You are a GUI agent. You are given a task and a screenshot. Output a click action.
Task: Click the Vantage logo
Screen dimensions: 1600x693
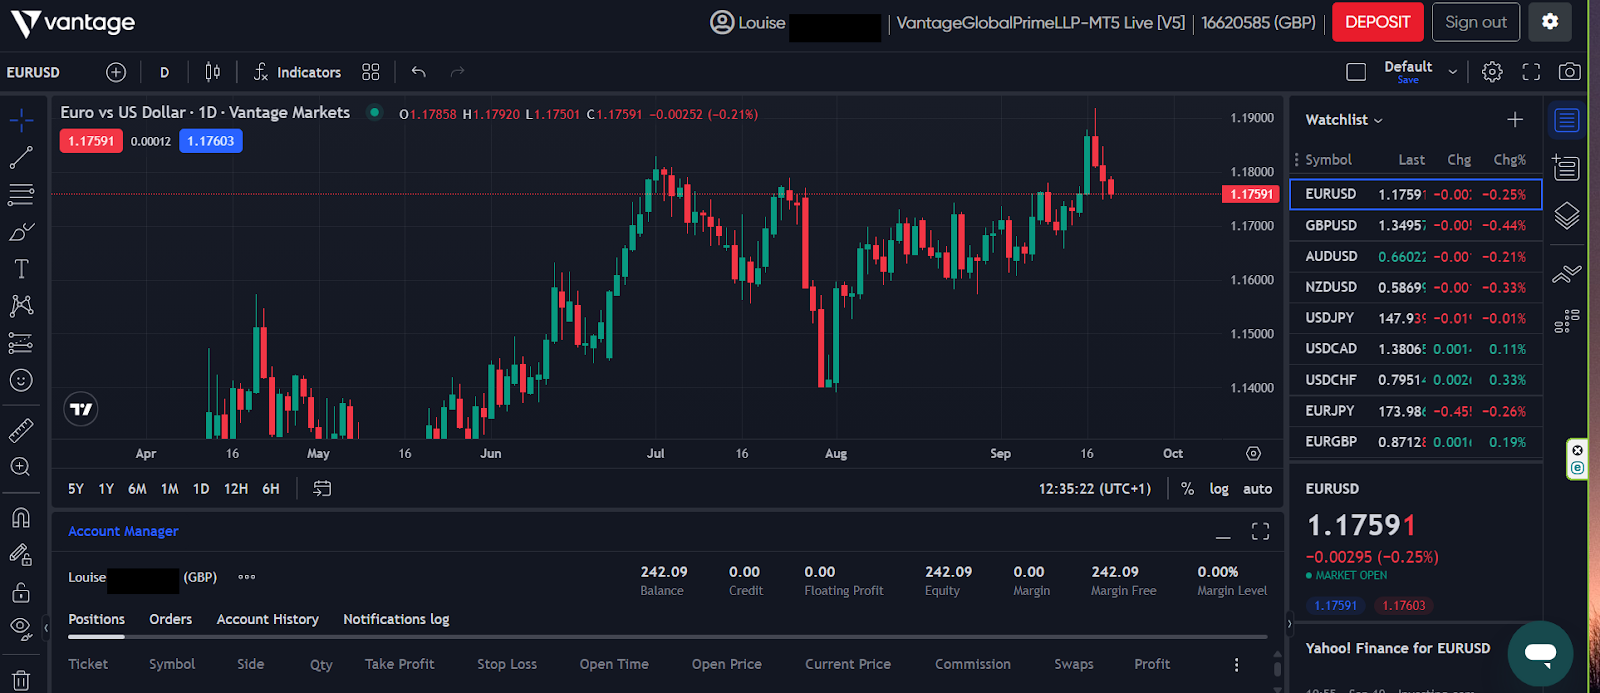click(x=73, y=23)
